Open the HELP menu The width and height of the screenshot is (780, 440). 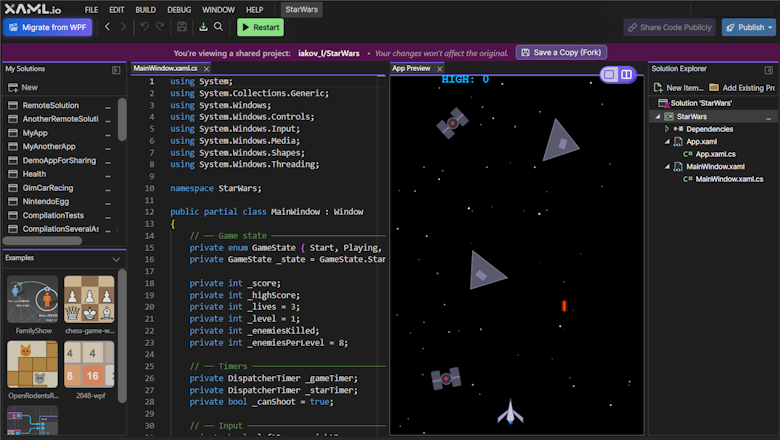(x=254, y=9)
